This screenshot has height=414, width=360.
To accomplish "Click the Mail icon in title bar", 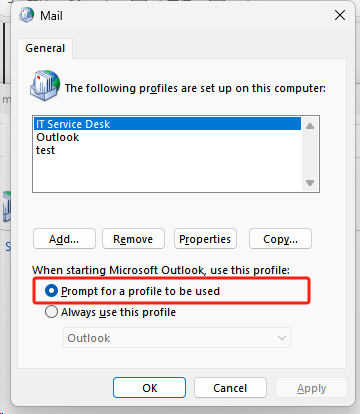I will tap(26, 15).
